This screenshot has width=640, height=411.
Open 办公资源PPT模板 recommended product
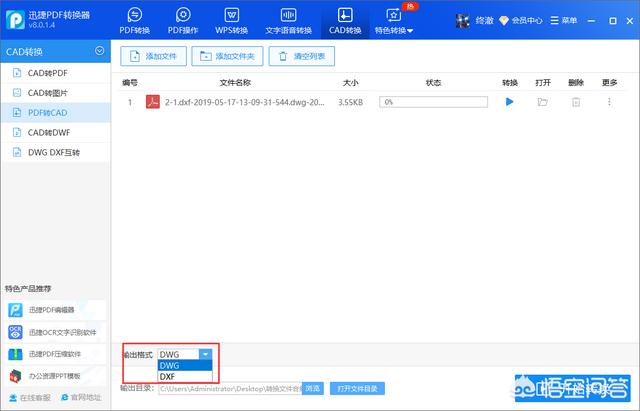click(54, 376)
